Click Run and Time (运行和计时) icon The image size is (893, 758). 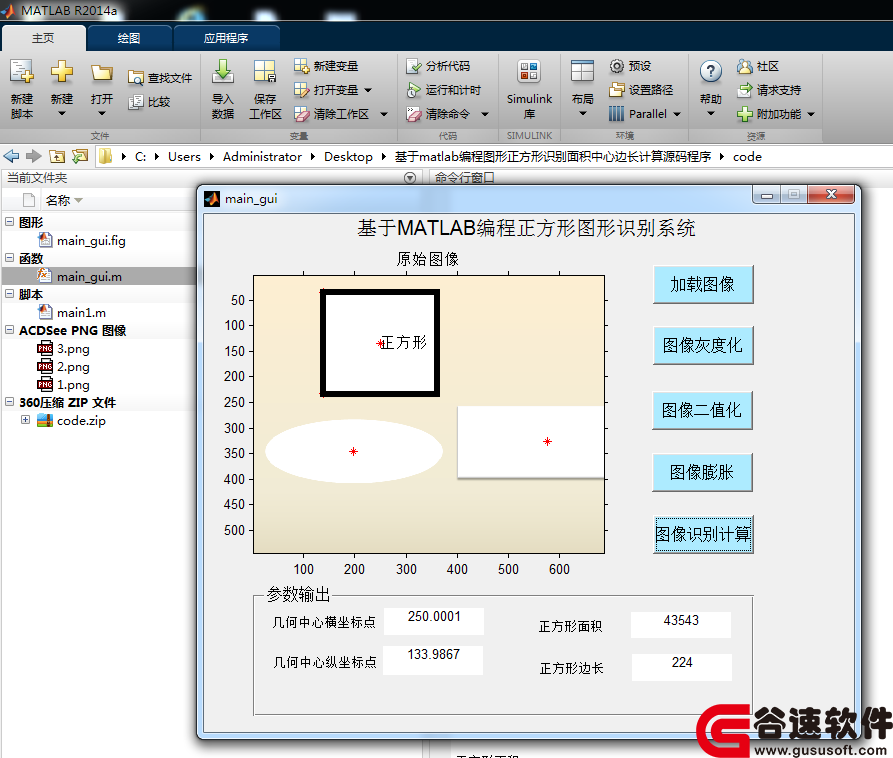(413, 90)
